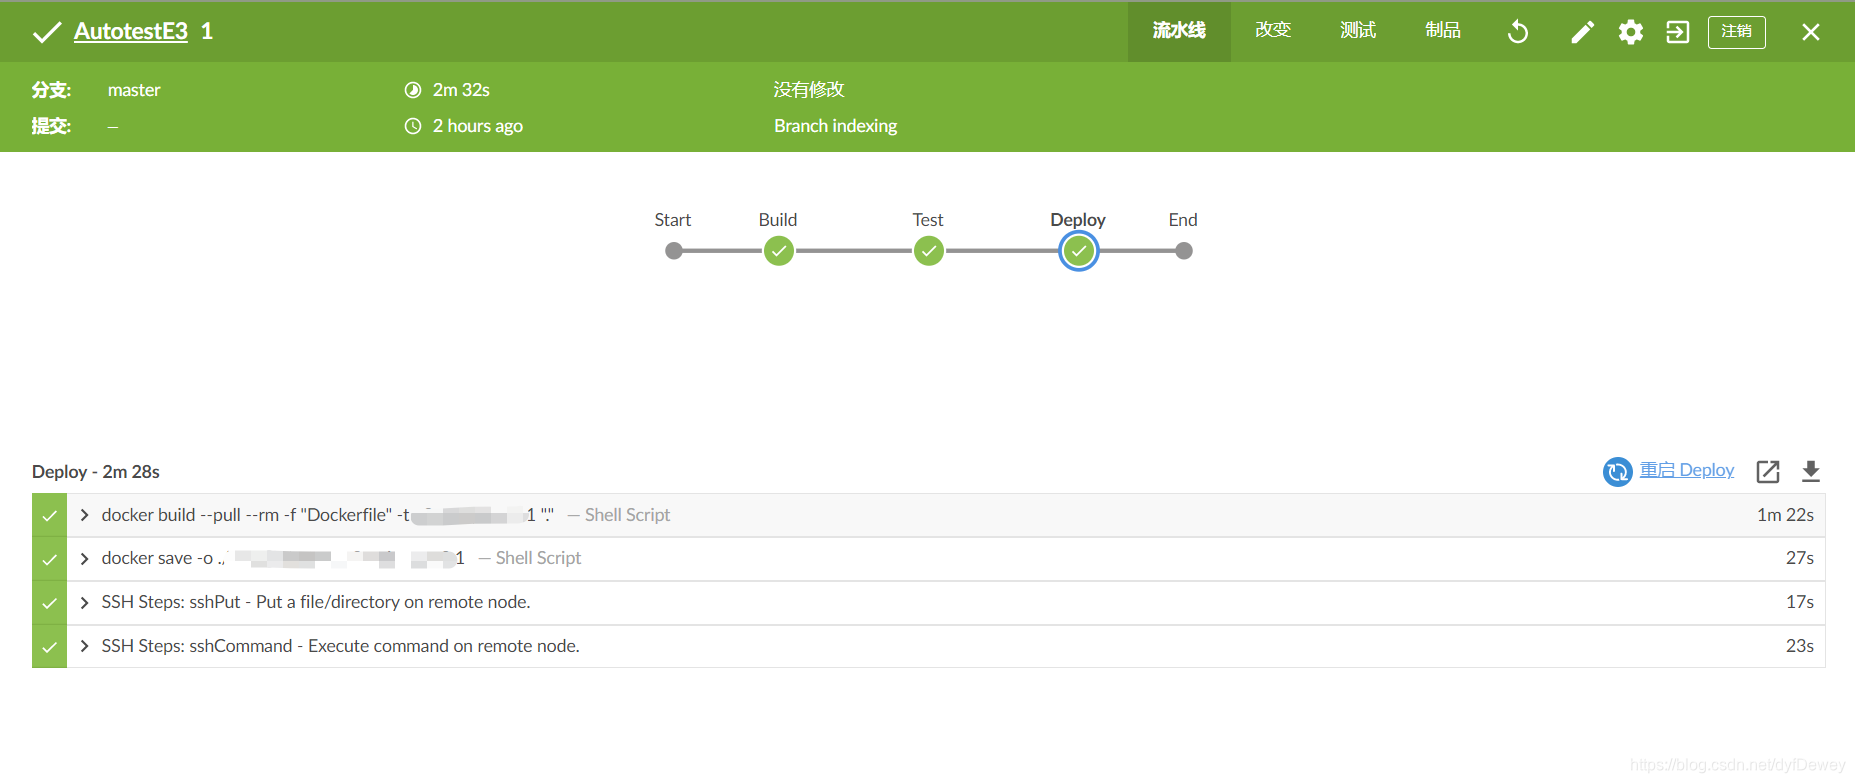The height and width of the screenshot is (783, 1855).
Task: Click the 'Build' stage label
Action: tap(778, 220)
